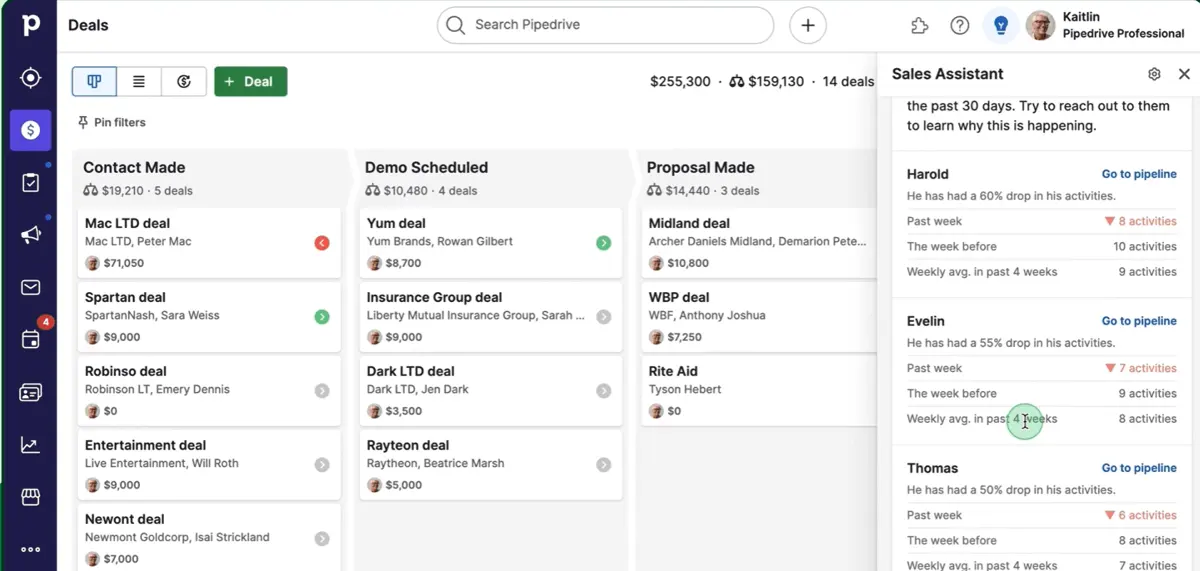Click Thomas's '6 activities' past week value
The width and height of the screenshot is (1200, 571).
click(x=1140, y=515)
